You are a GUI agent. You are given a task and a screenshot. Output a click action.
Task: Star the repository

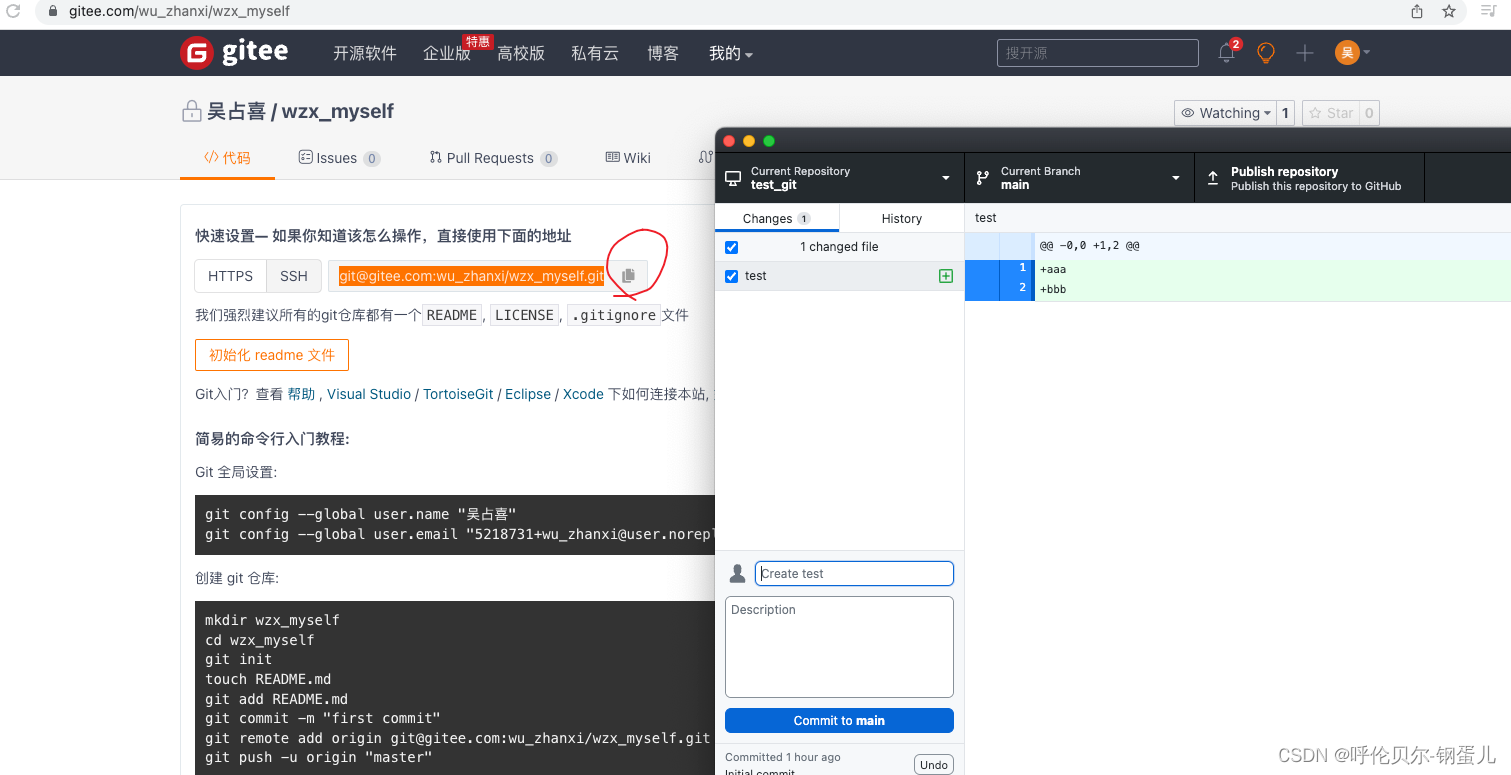pyautogui.click(x=1330, y=113)
